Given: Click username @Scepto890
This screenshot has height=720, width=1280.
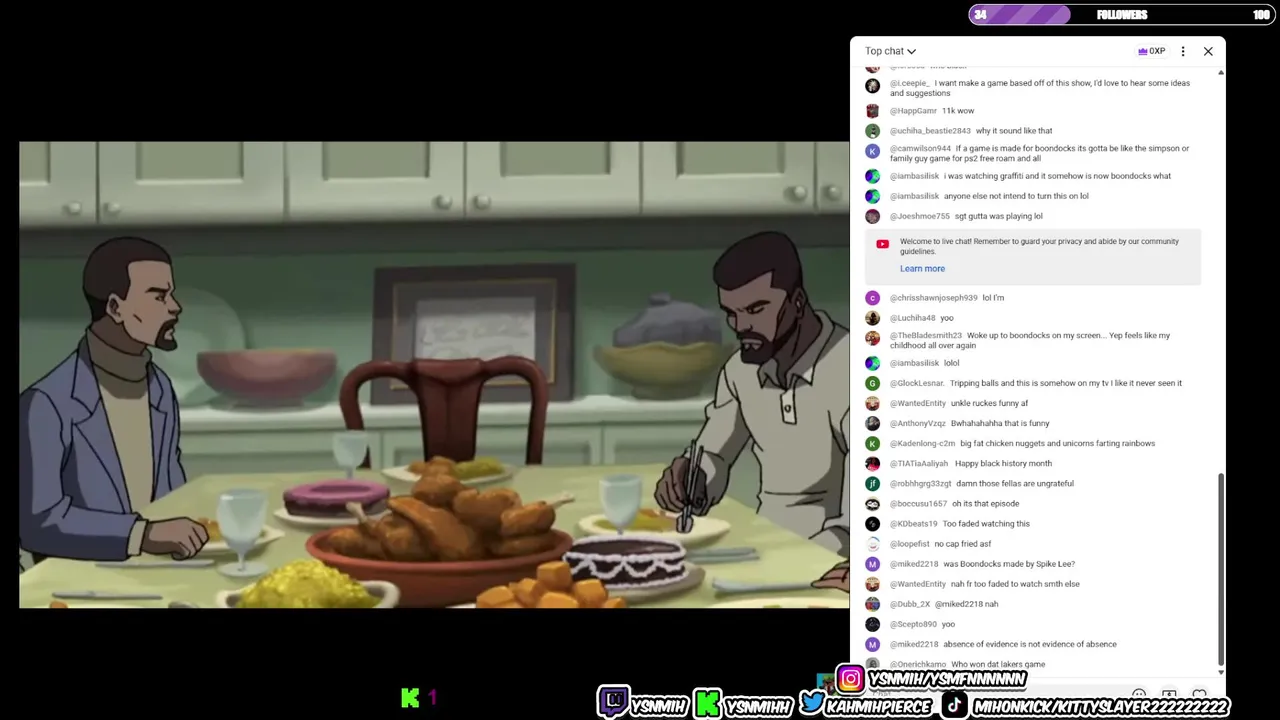Looking at the screenshot, I should point(913,624).
